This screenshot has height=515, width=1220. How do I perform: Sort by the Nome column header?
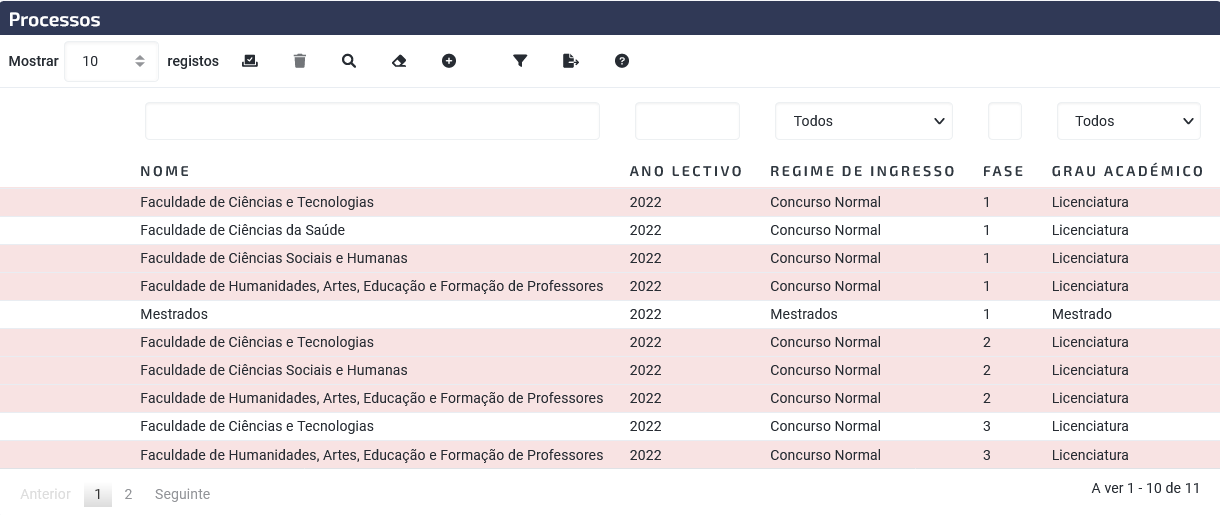165,171
